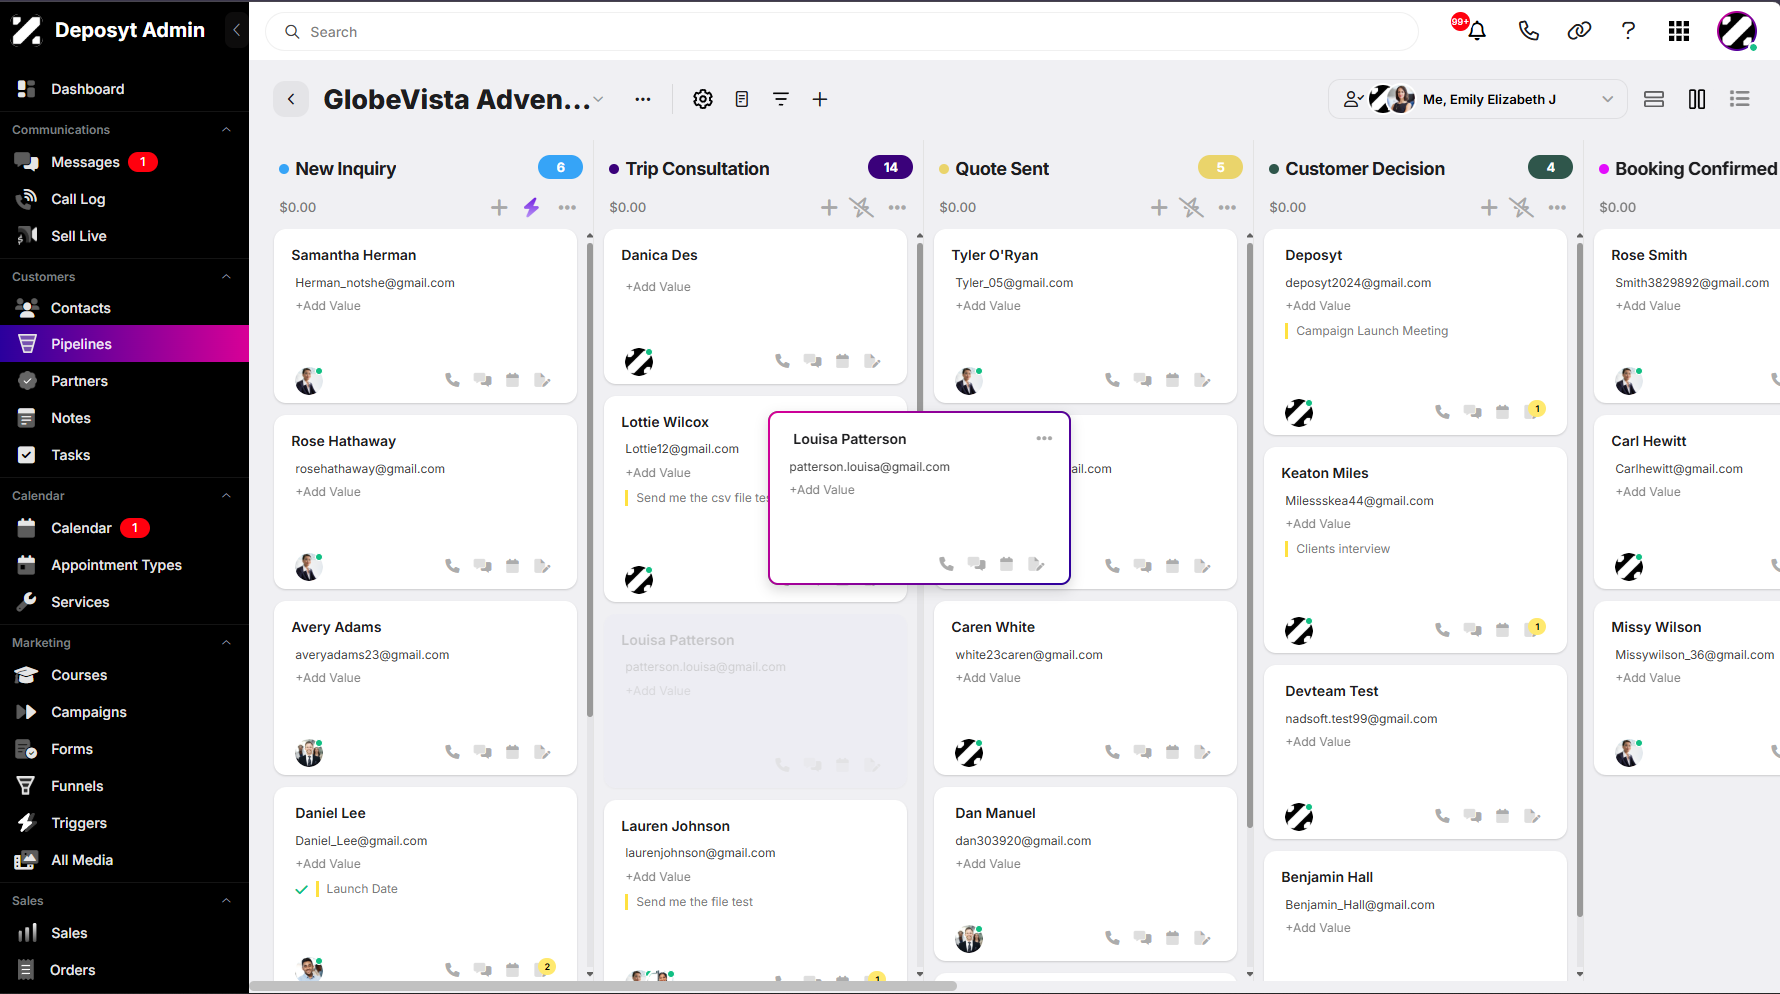This screenshot has height=994, width=1780.
Task: Check the Launch Date task checkmark
Action: tap(301, 889)
